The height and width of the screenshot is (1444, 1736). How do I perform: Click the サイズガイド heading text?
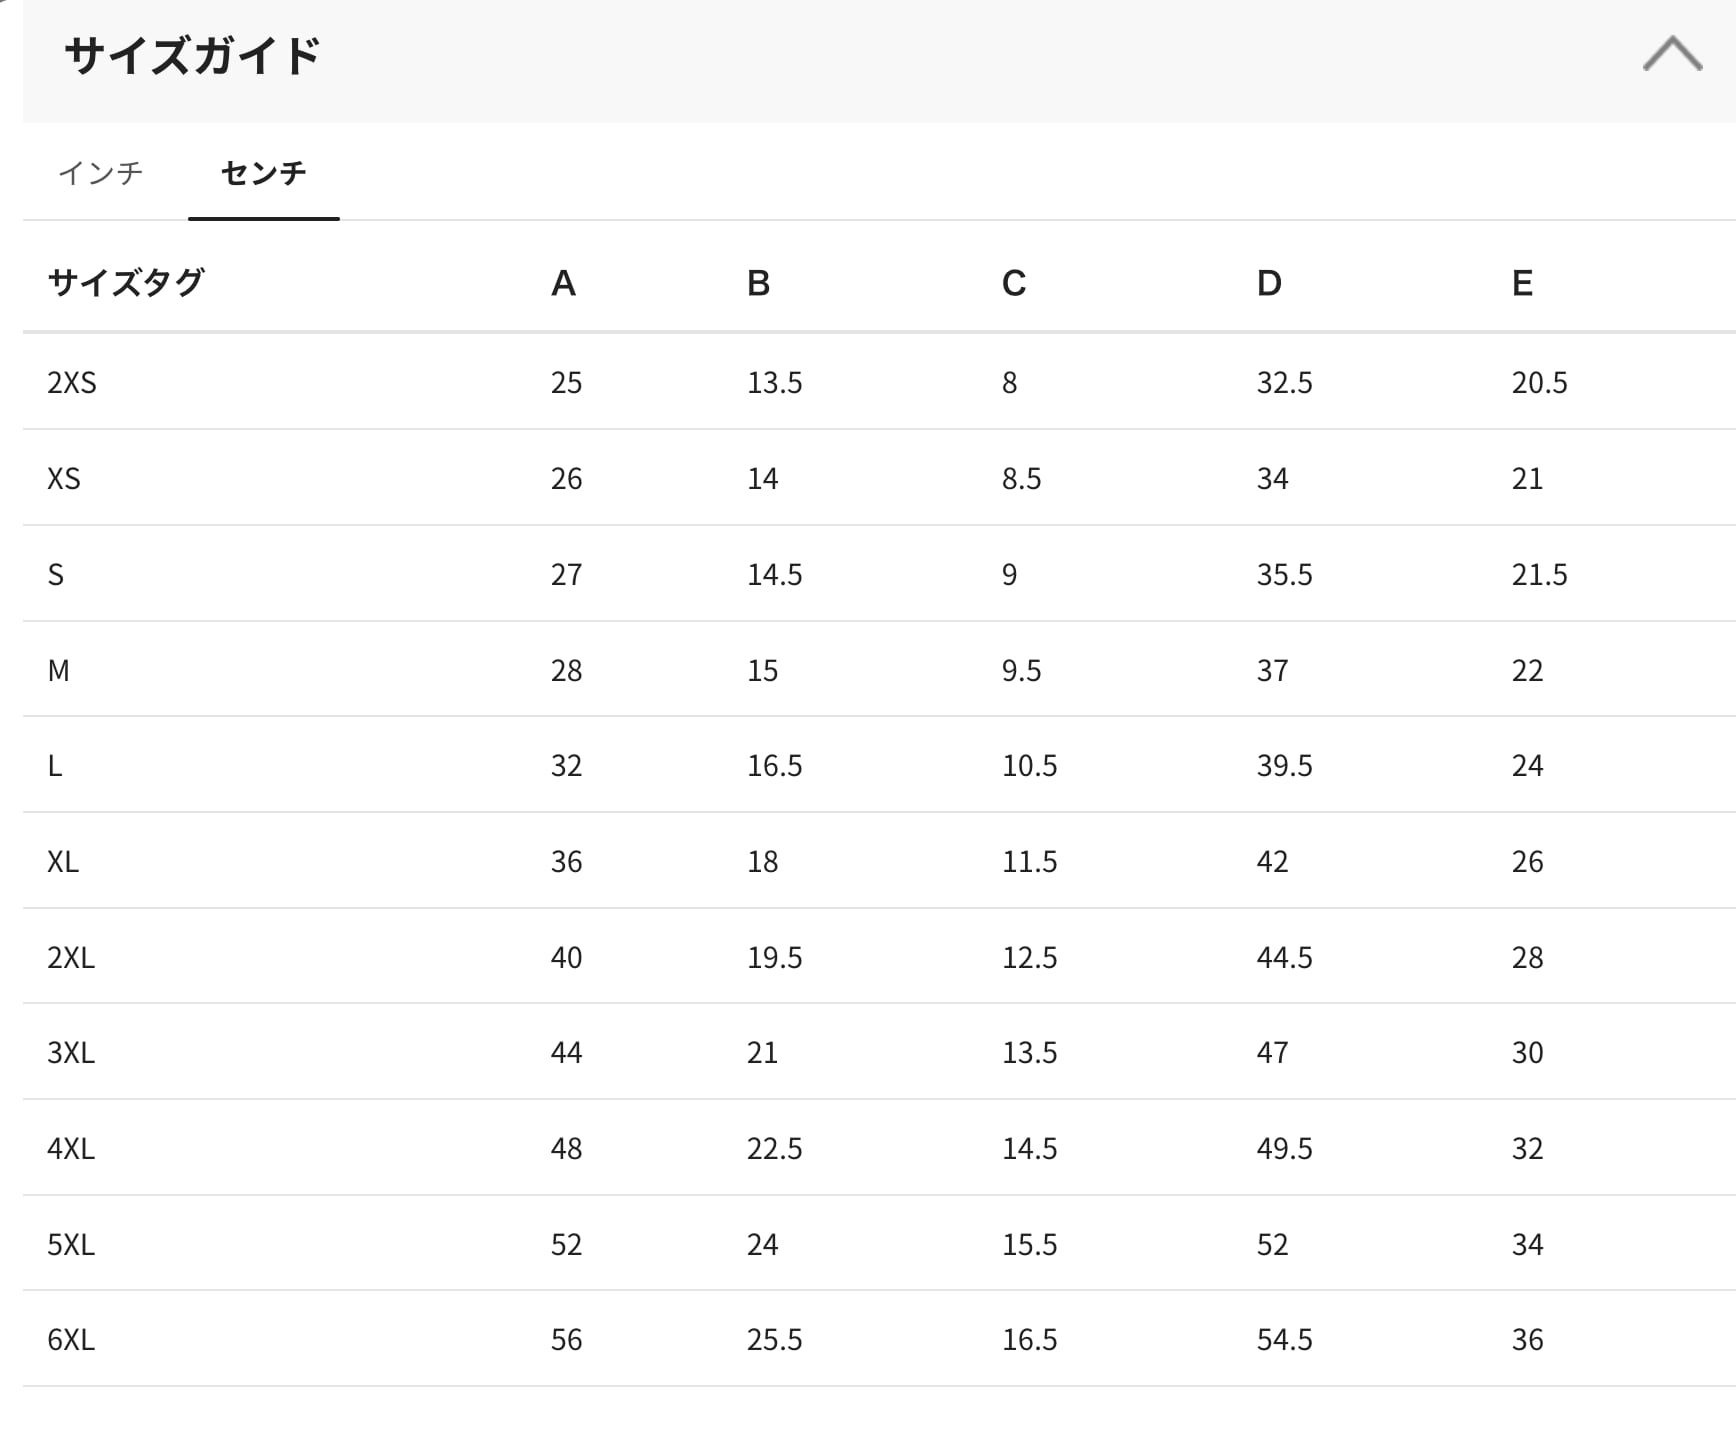click(x=192, y=56)
